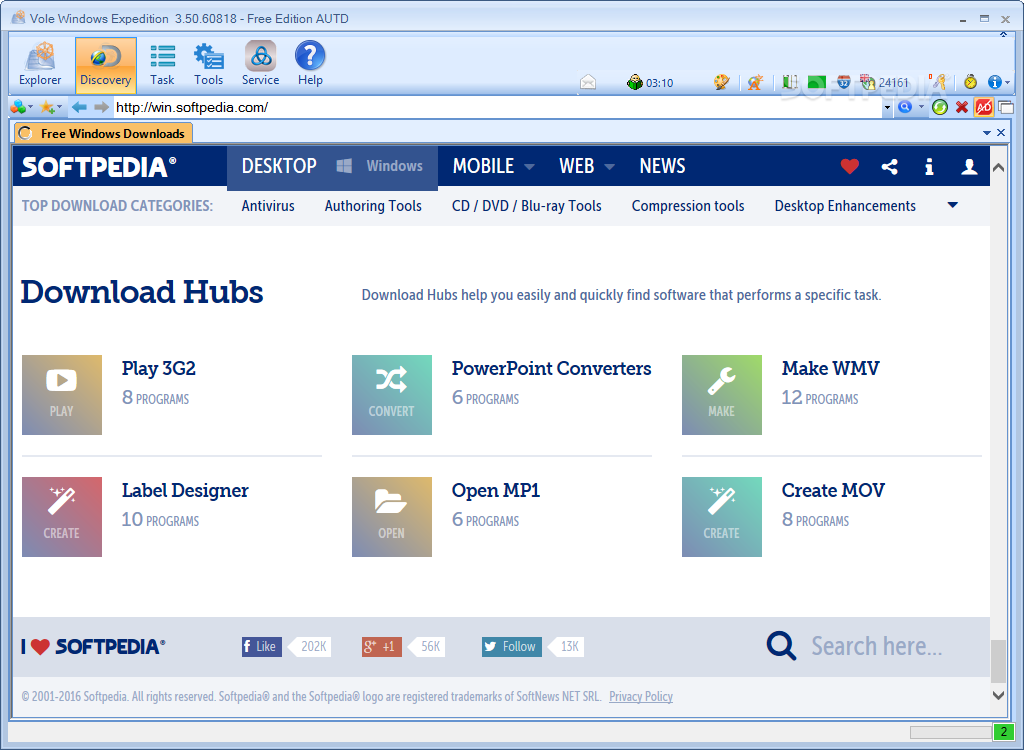Open the Task ribbon tab
Screen dimensions: 1024x750
click(x=162, y=65)
